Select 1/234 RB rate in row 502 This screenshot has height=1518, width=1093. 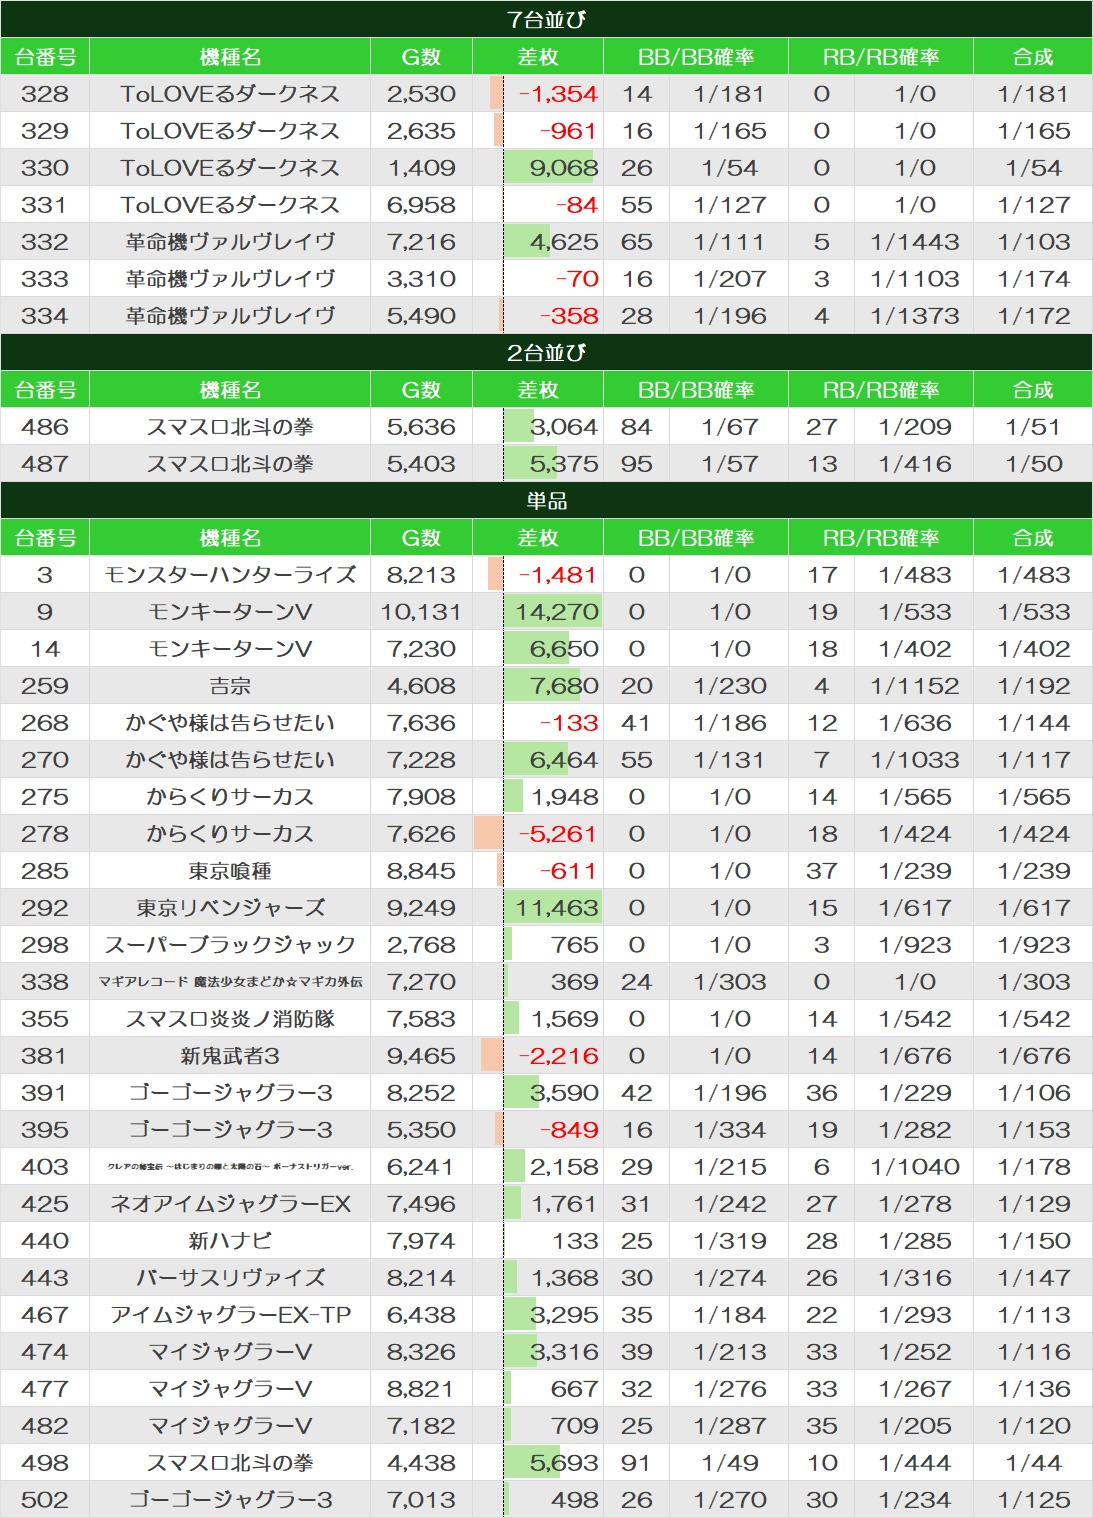914,1500
